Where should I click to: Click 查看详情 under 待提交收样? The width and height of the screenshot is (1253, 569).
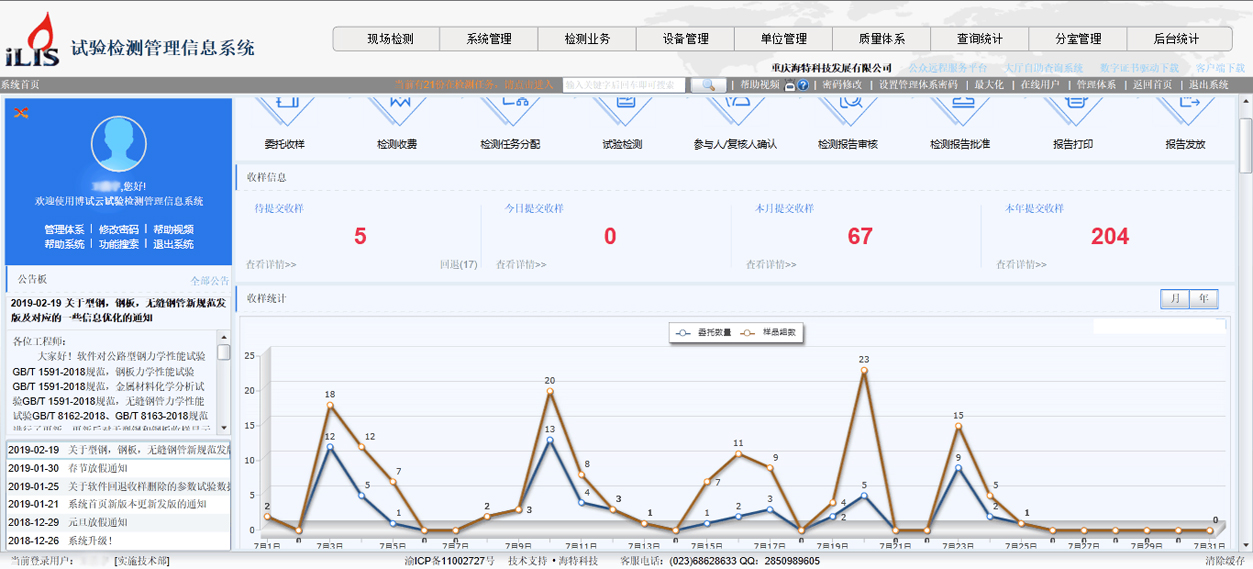[x=271, y=265]
